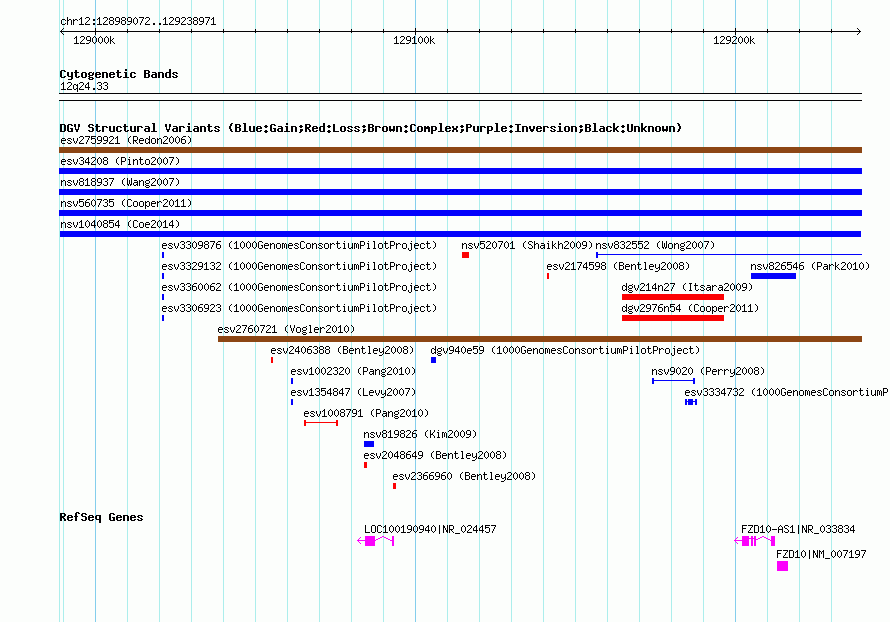Click the dgv940e59 blue gain marker
This screenshot has height=622, width=890.
click(x=434, y=360)
